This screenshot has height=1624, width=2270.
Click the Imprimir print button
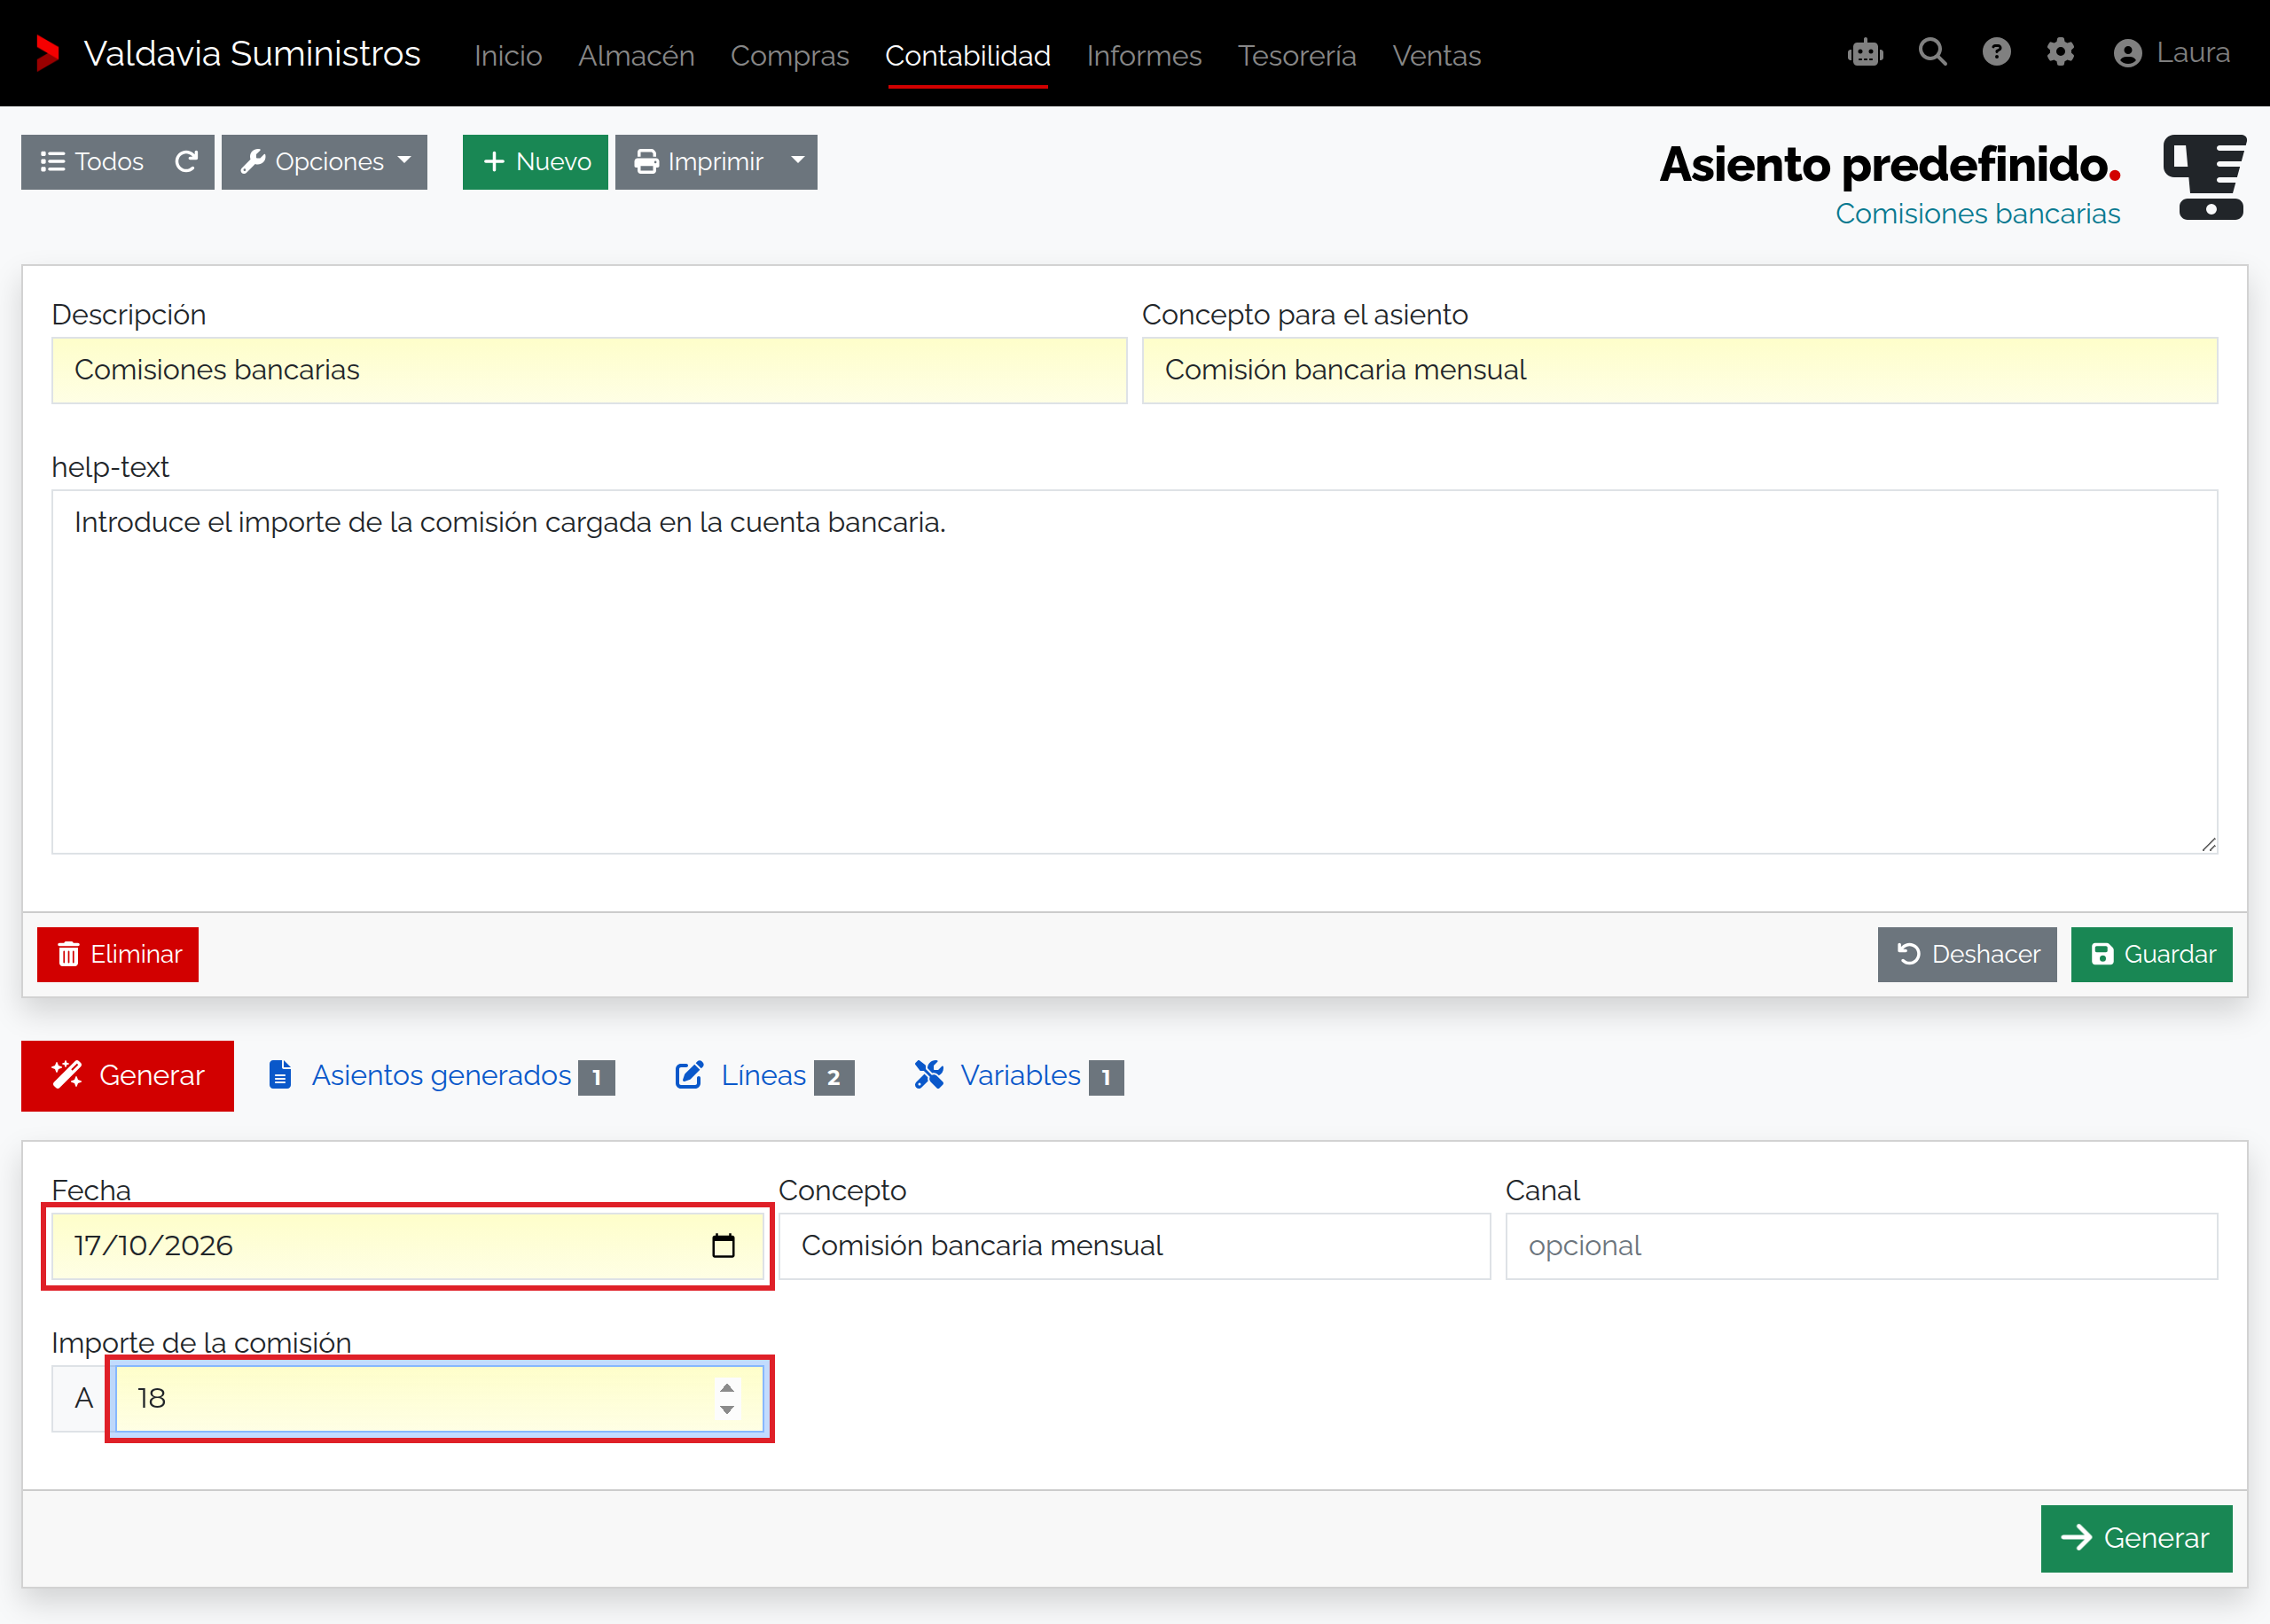[x=697, y=162]
